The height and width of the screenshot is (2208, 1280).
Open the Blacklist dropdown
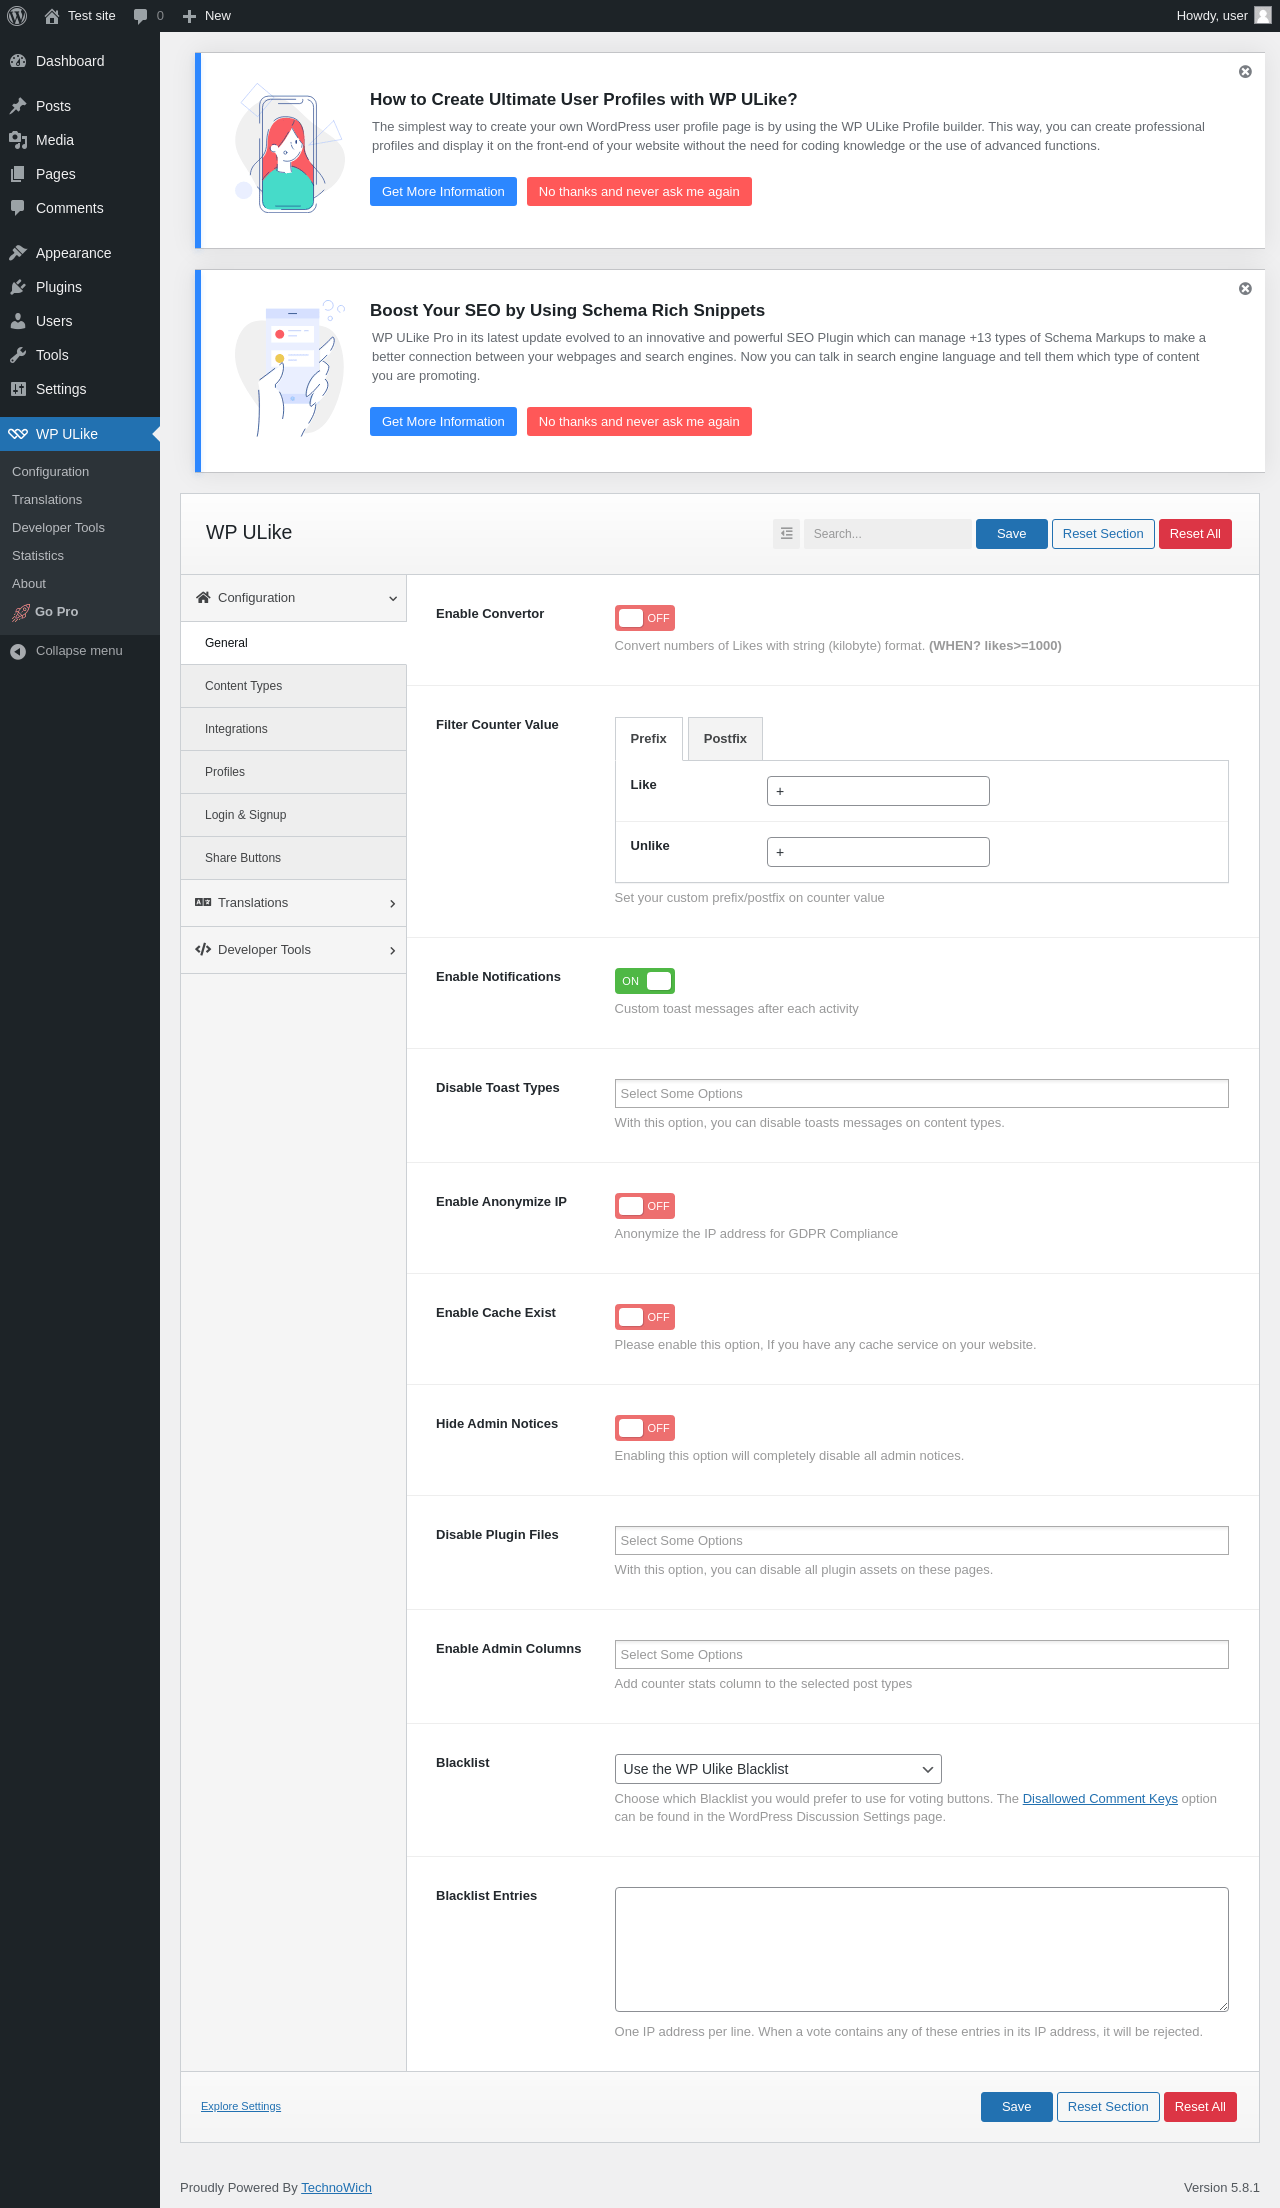click(x=778, y=1769)
